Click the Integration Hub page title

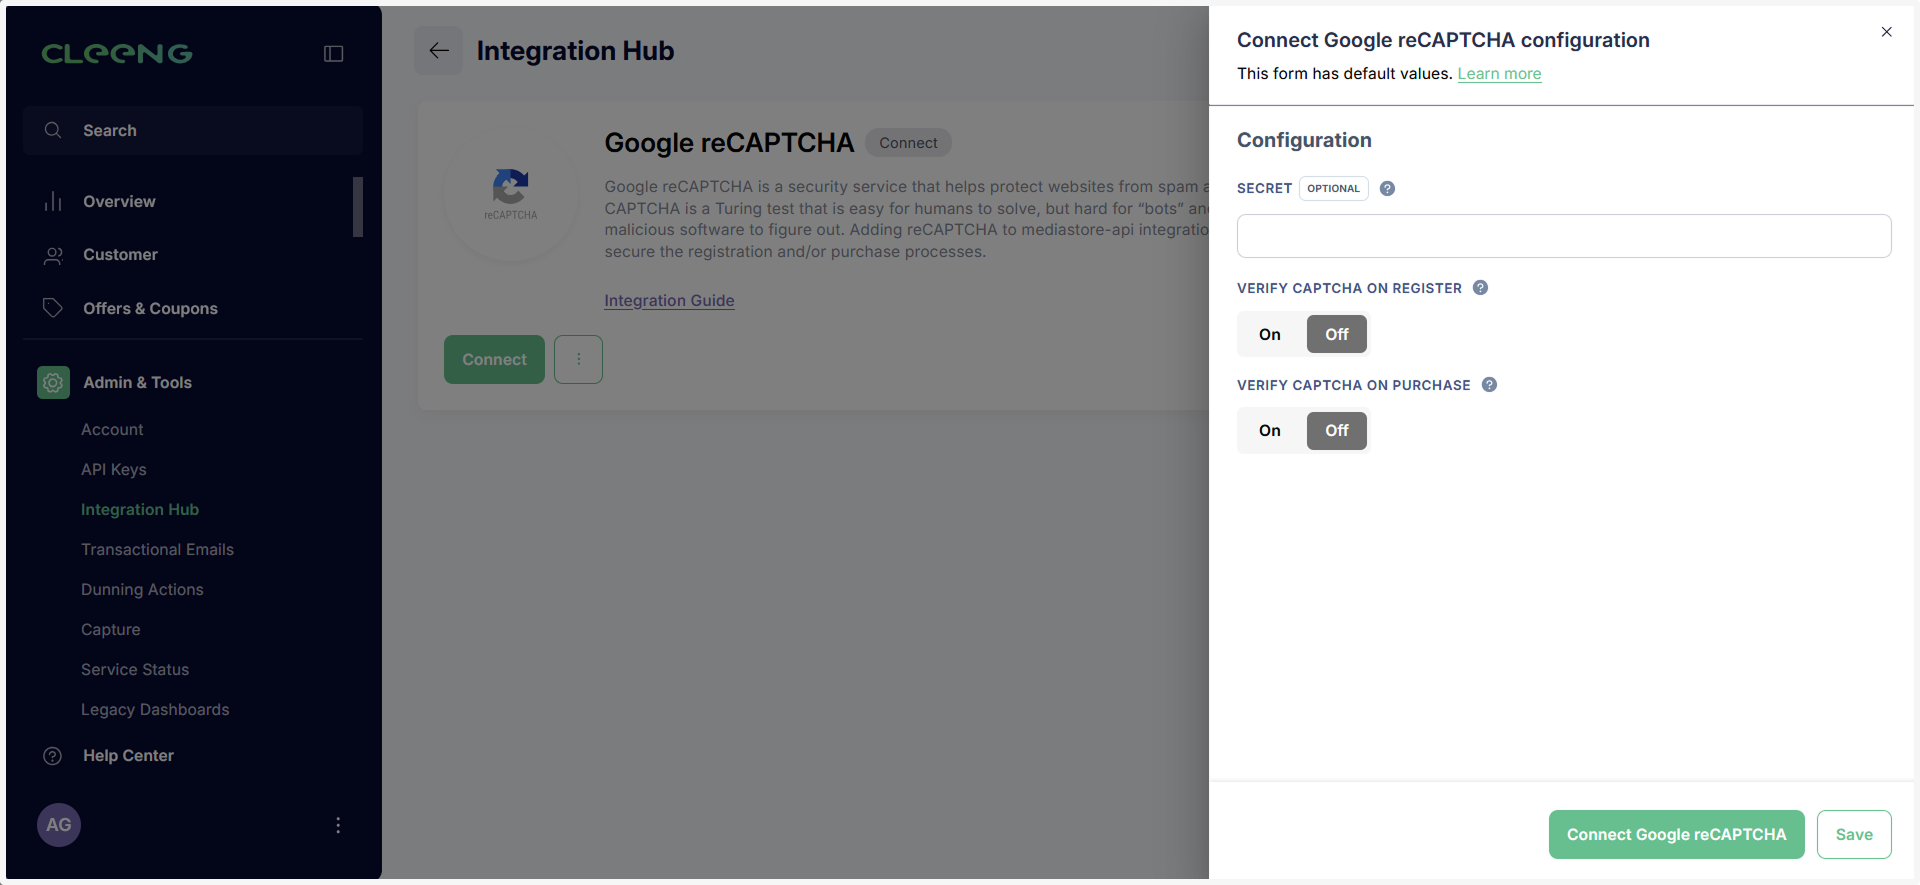(x=575, y=51)
